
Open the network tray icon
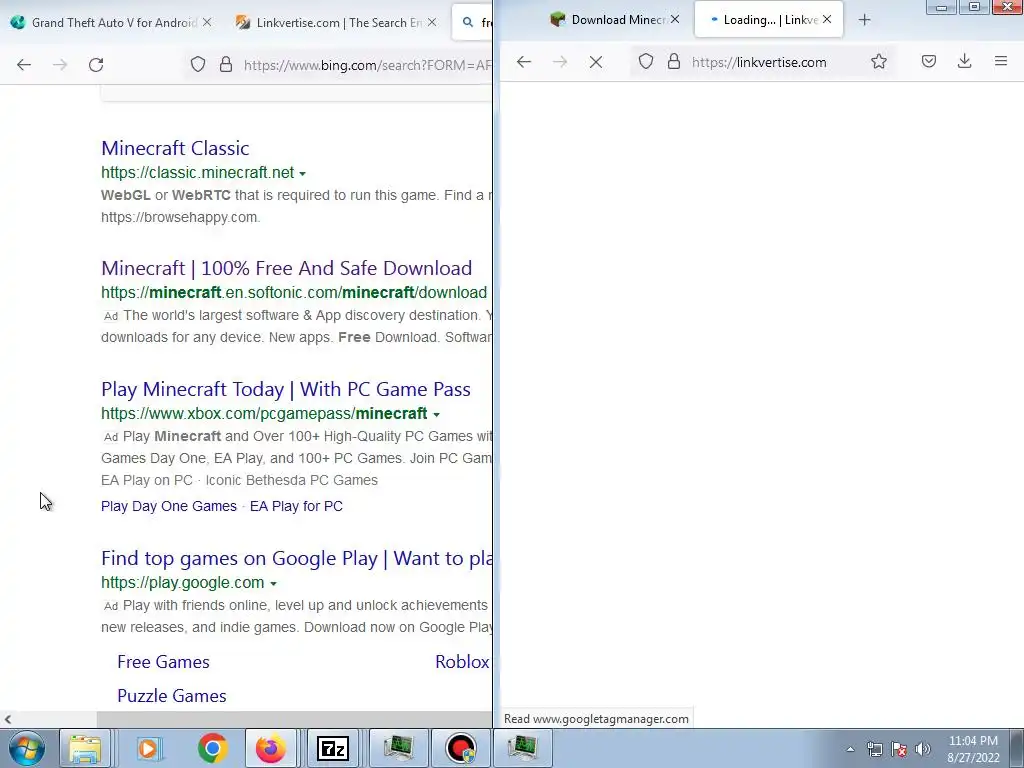[x=874, y=749]
